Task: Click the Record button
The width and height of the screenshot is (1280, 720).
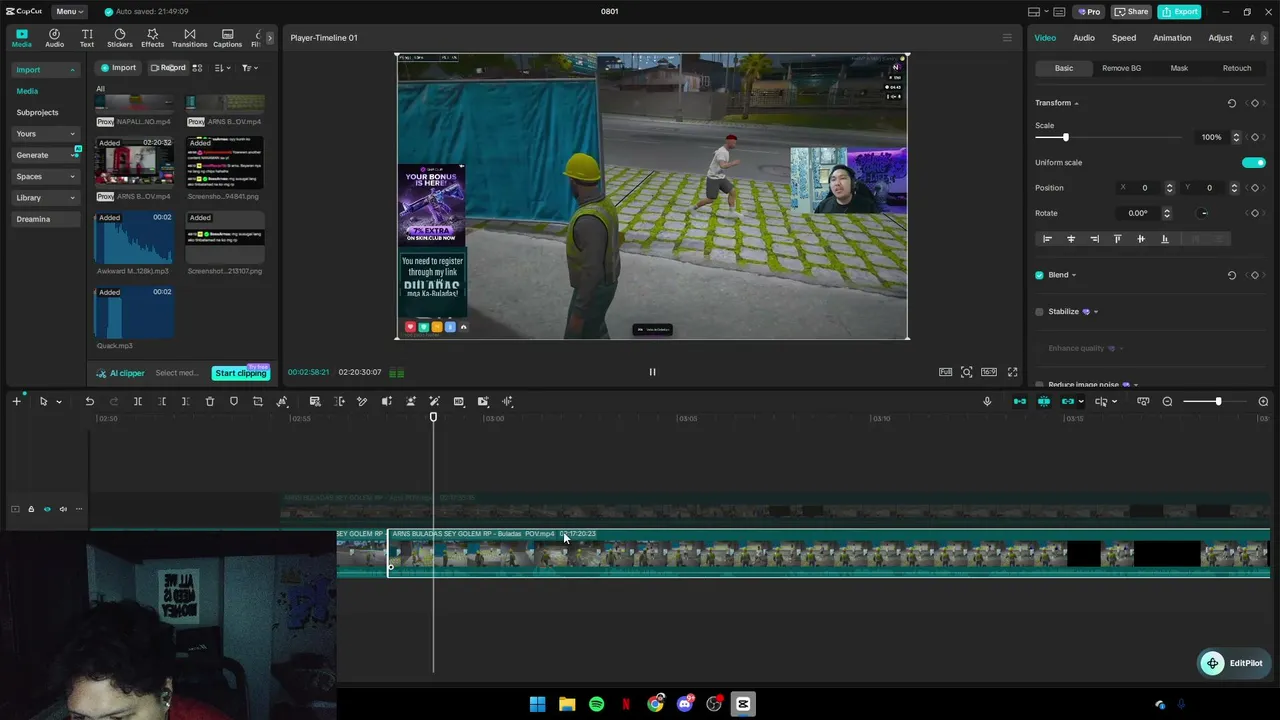Action: click(168, 68)
